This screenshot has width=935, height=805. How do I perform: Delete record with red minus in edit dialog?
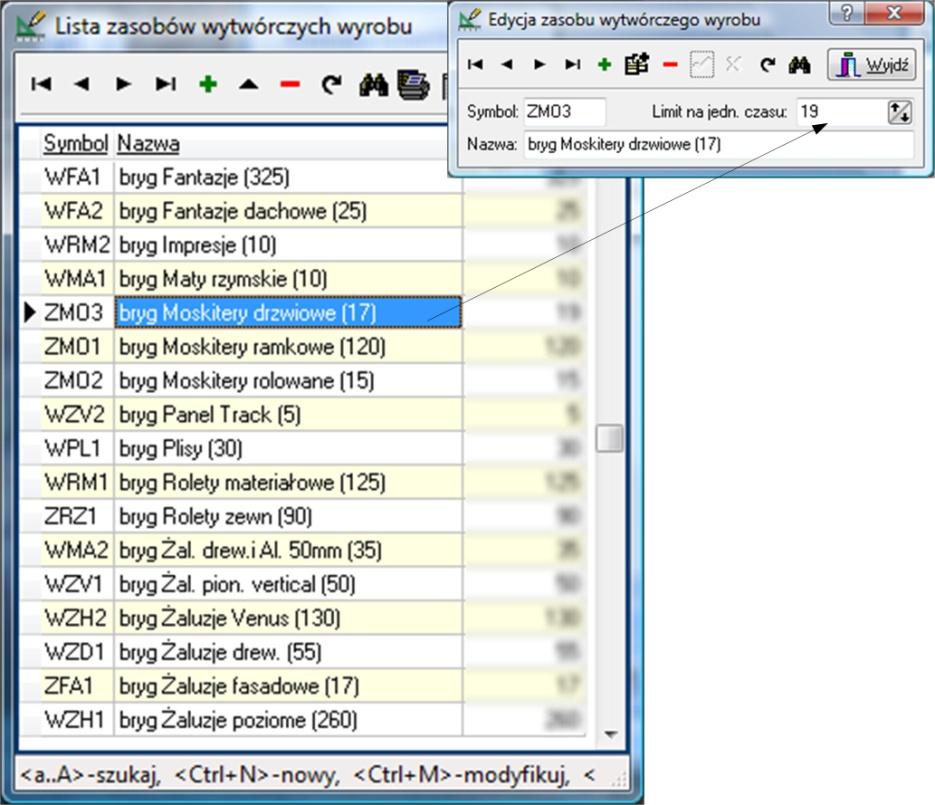click(x=670, y=64)
